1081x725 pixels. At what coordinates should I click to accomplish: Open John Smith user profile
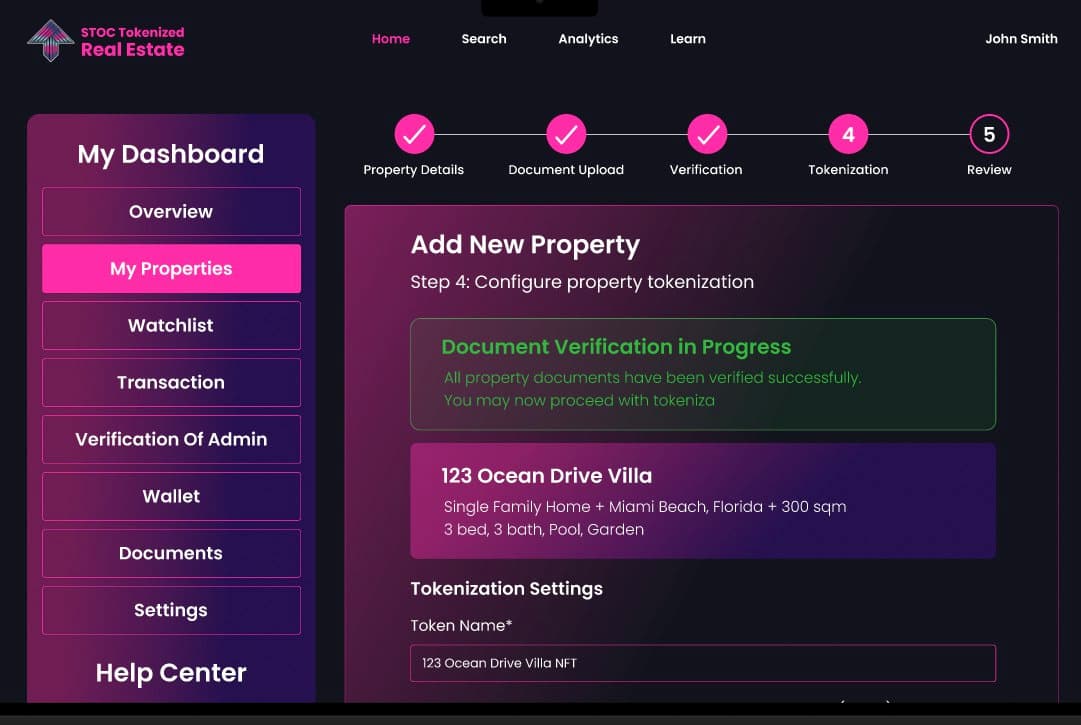click(1021, 39)
